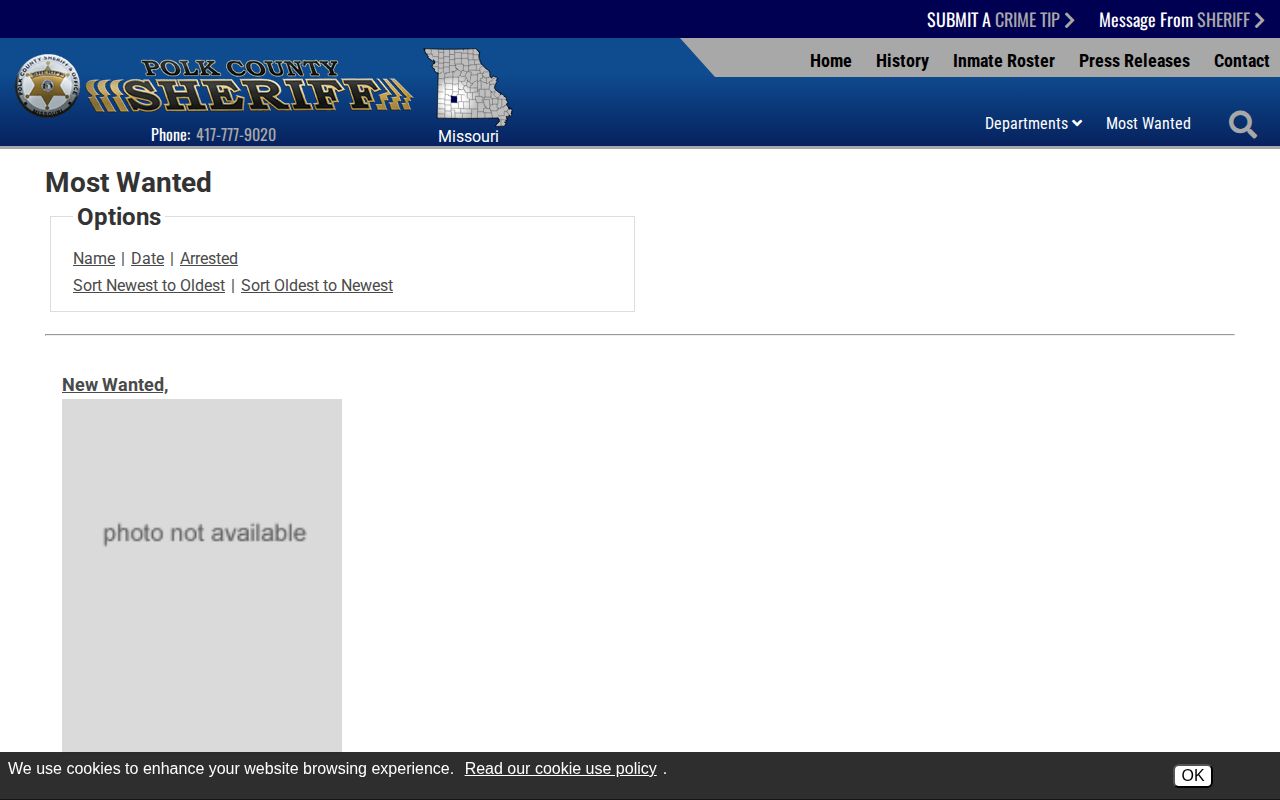Click the Missouri state map image
This screenshot has height=800, width=1280.
(467, 87)
